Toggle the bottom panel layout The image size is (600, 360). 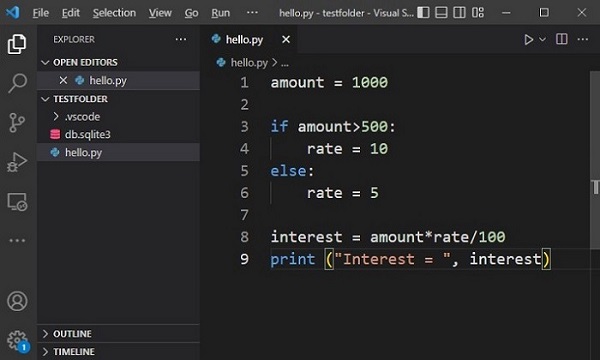pyautogui.click(x=441, y=13)
